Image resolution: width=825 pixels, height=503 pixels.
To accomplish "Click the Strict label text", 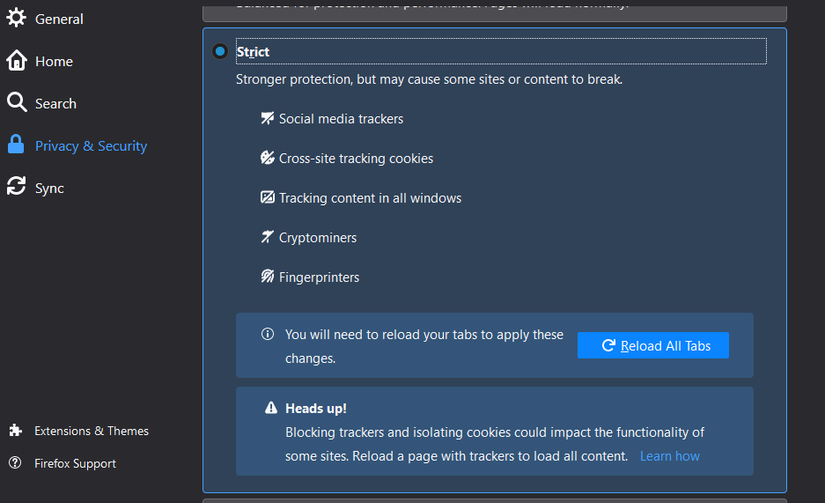I will [253, 52].
